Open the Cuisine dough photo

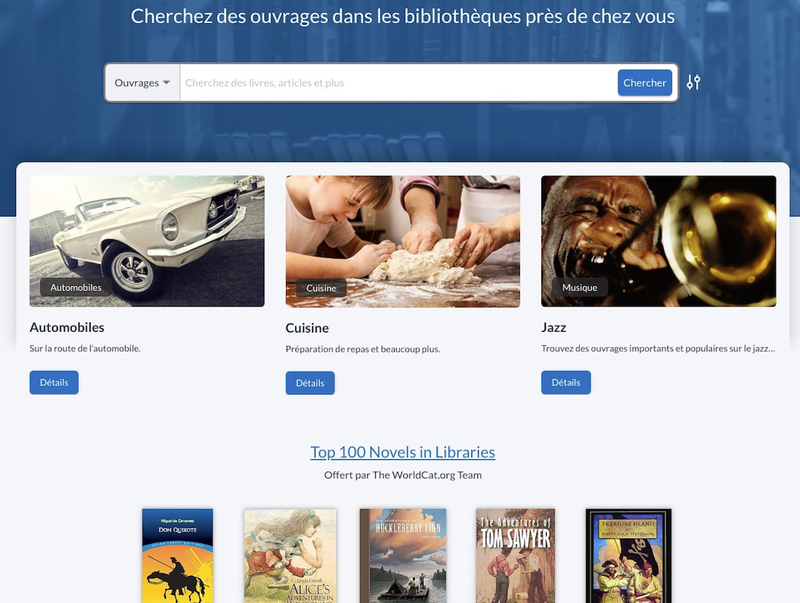coord(403,241)
